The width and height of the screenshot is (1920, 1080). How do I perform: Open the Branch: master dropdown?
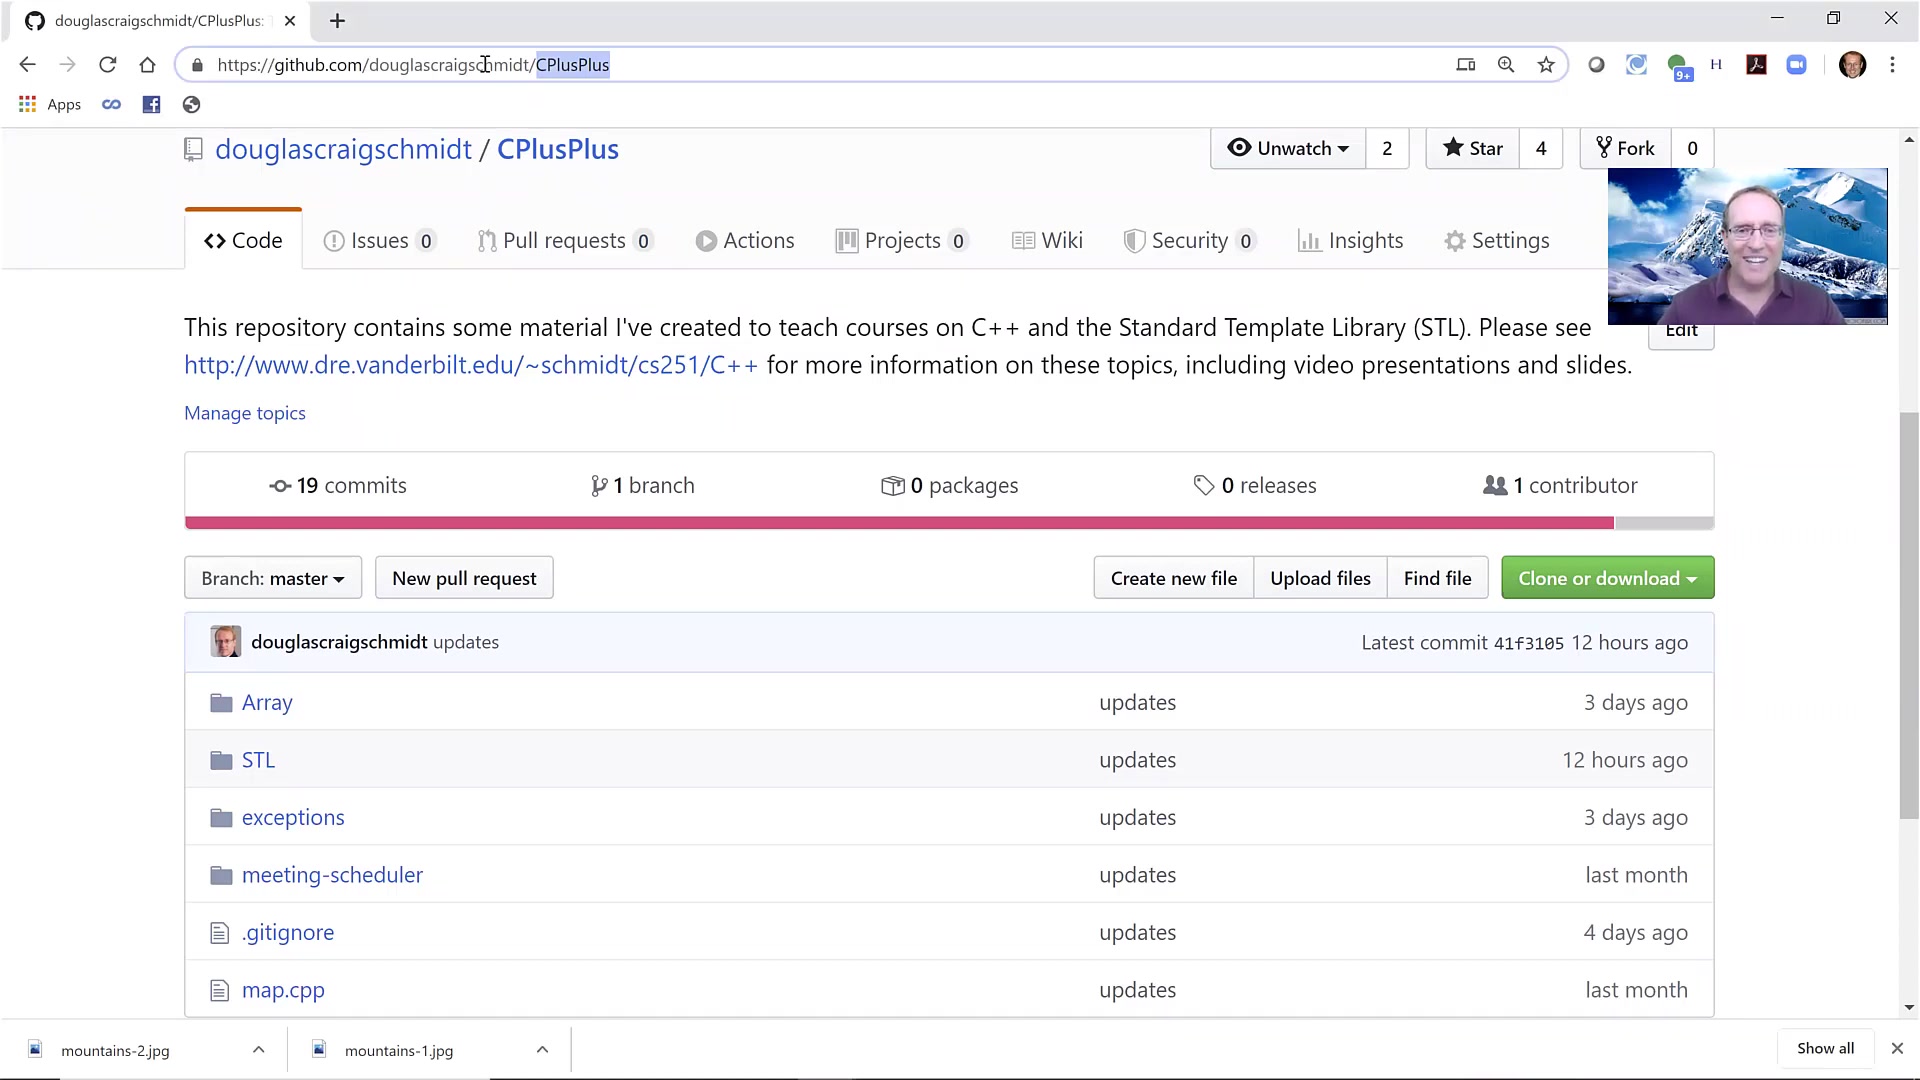point(273,578)
